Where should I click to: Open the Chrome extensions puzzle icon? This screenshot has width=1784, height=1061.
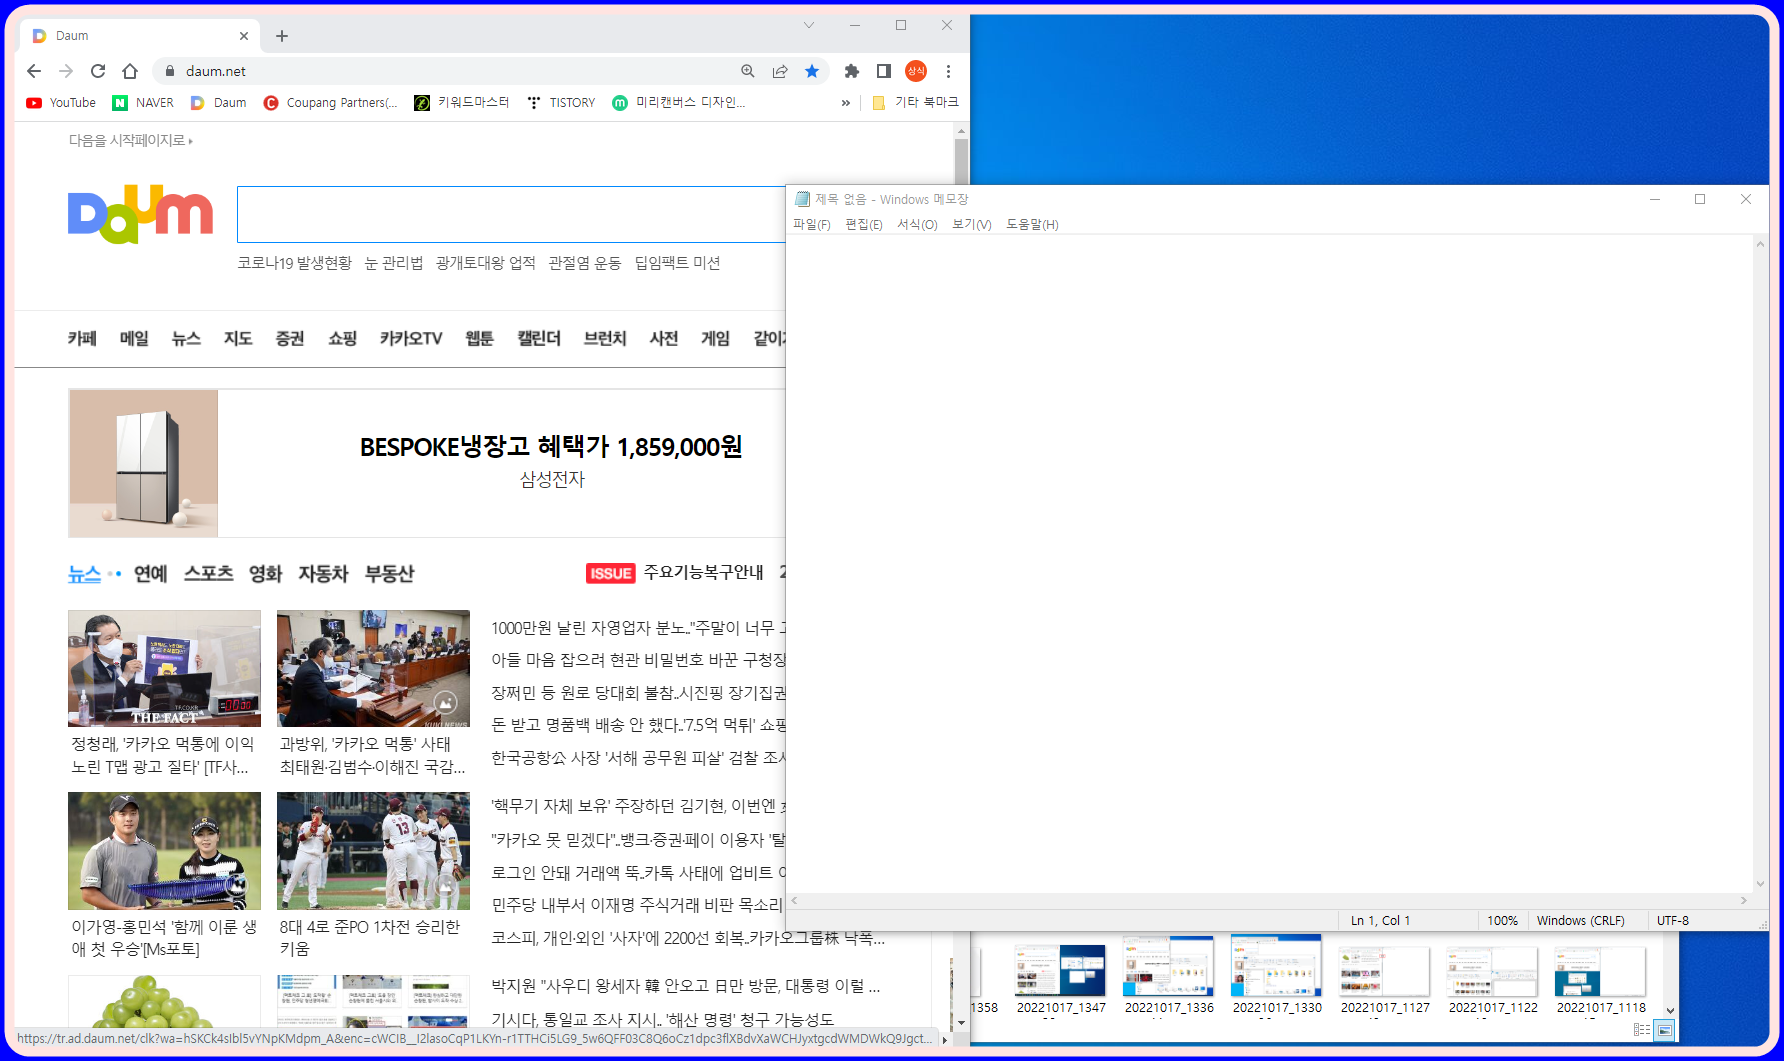852,71
